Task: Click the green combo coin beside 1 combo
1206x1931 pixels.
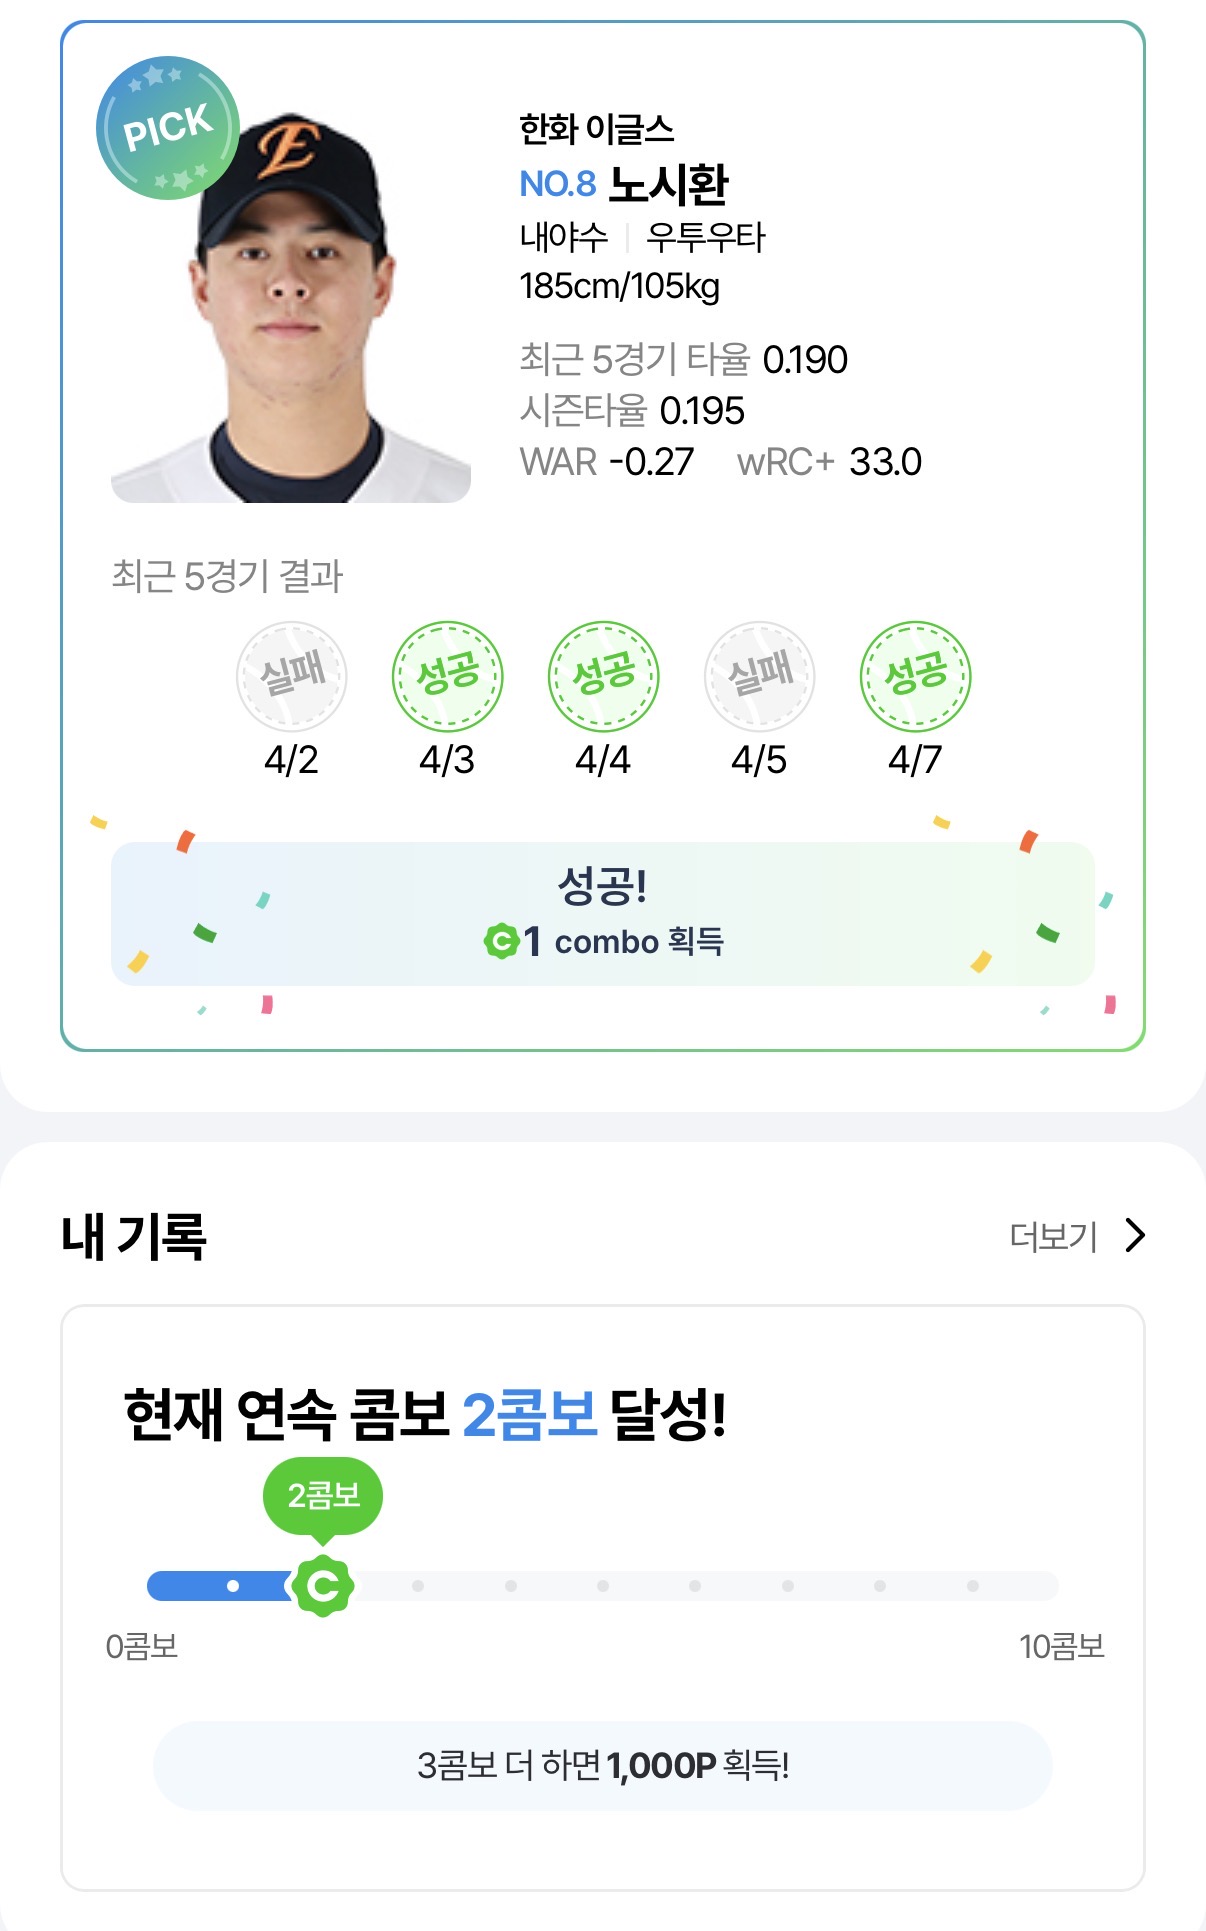Action: point(500,941)
